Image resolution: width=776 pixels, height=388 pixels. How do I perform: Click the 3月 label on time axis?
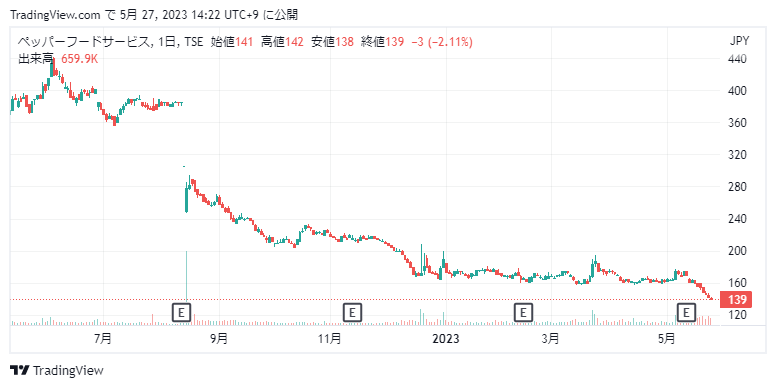(550, 339)
